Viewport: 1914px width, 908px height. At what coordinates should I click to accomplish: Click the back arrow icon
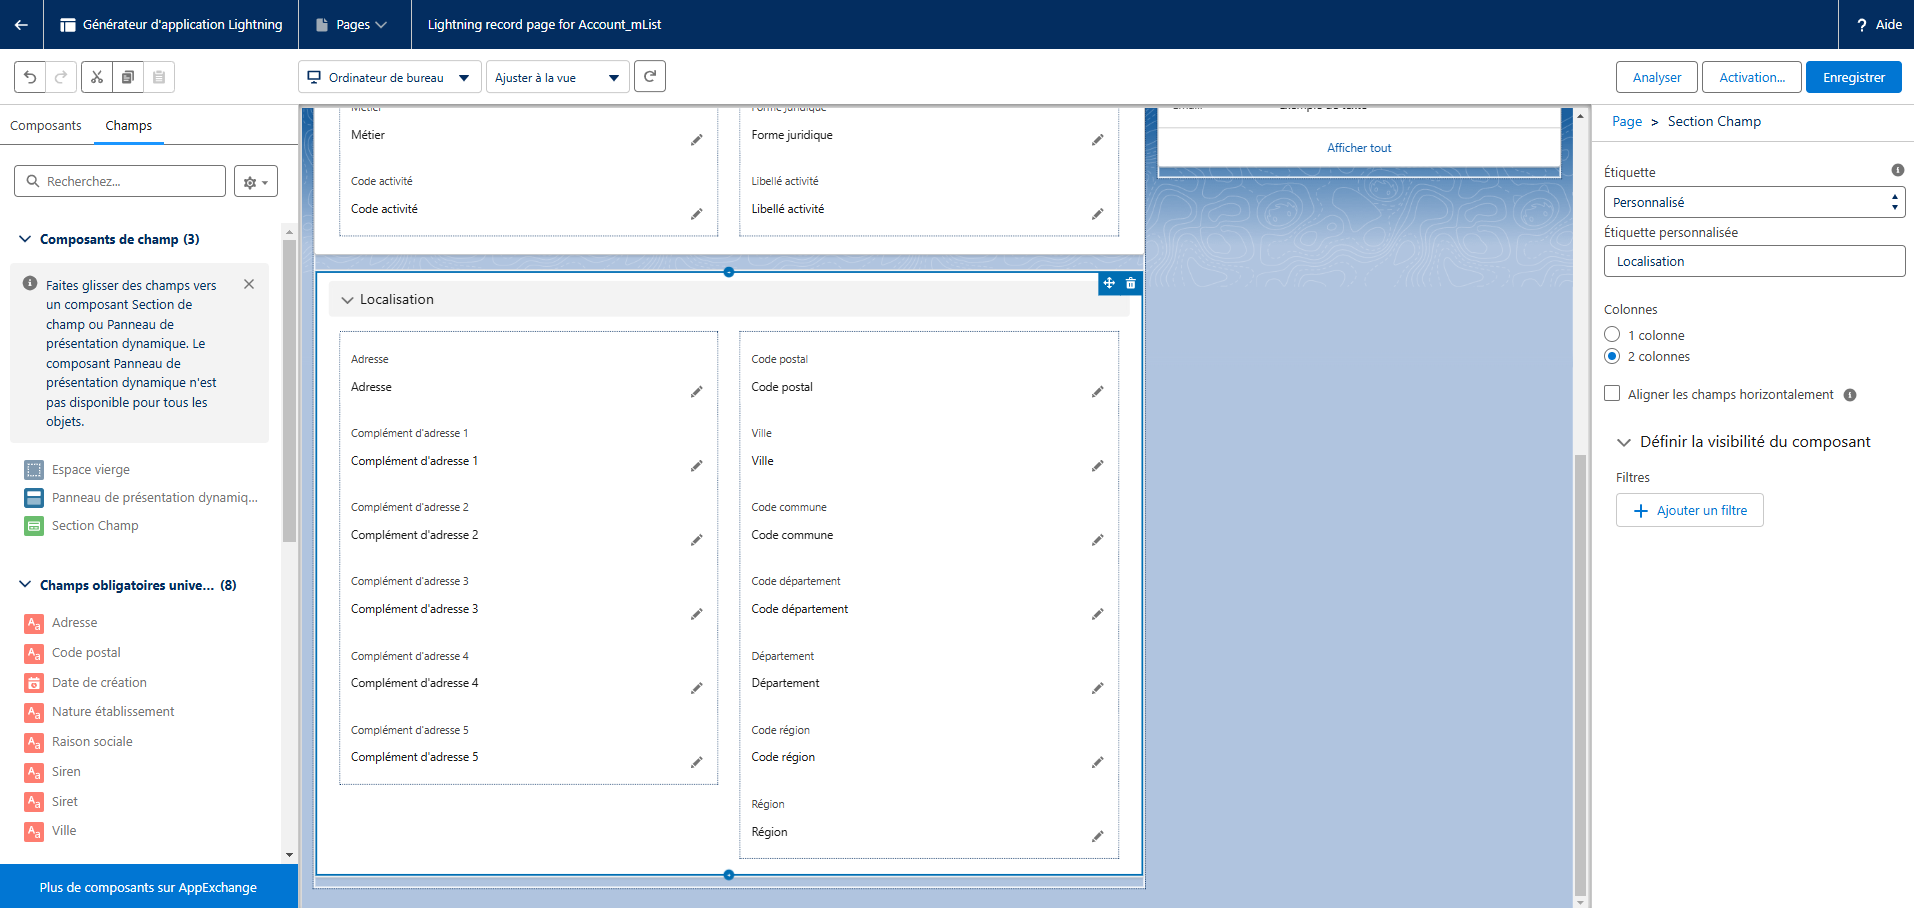coord(21,24)
